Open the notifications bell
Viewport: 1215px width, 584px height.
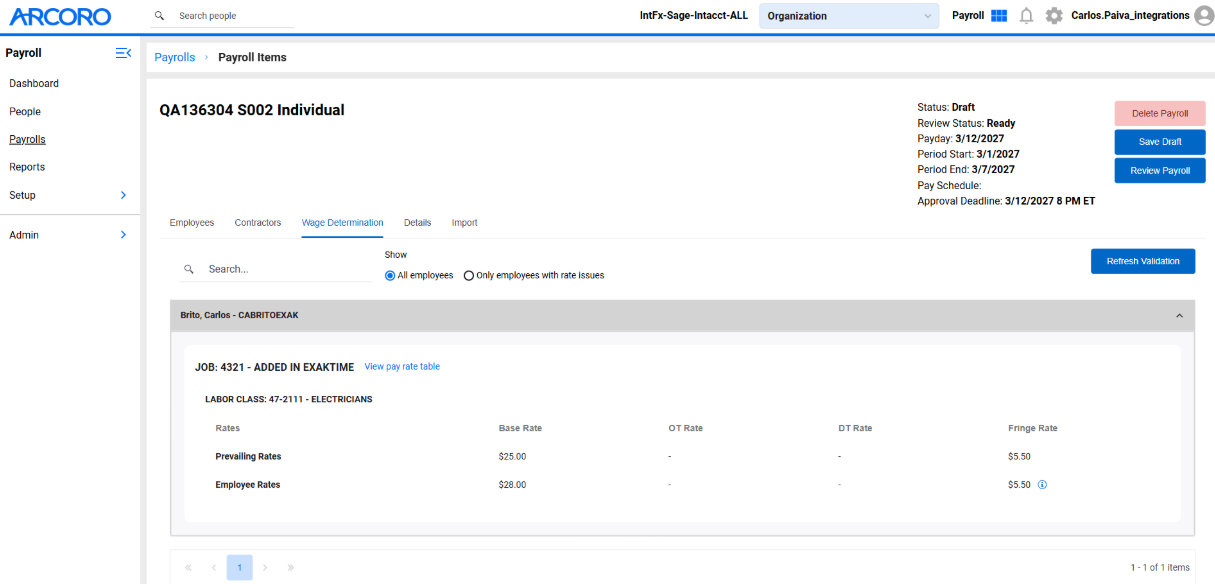click(x=1026, y=16)
